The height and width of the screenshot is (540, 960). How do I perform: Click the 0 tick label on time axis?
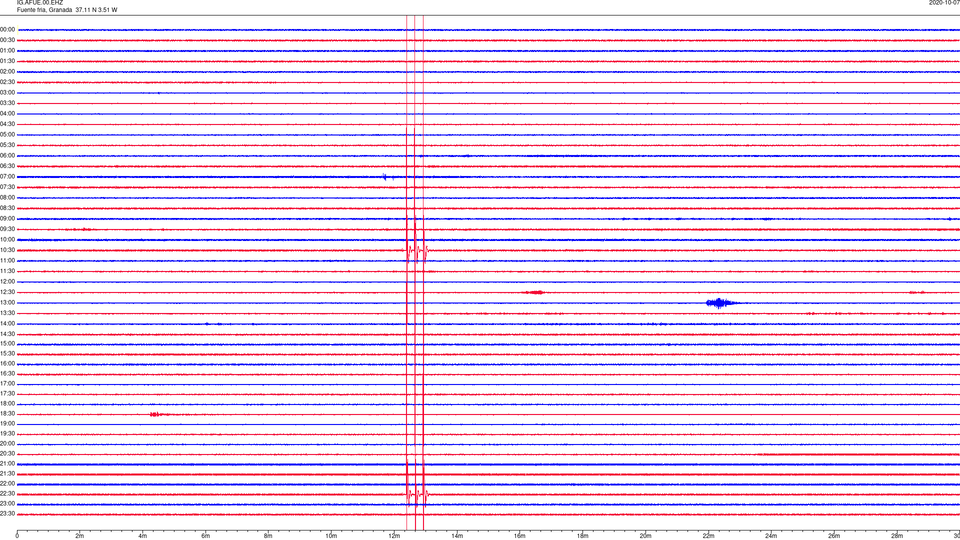click(17, 536)
